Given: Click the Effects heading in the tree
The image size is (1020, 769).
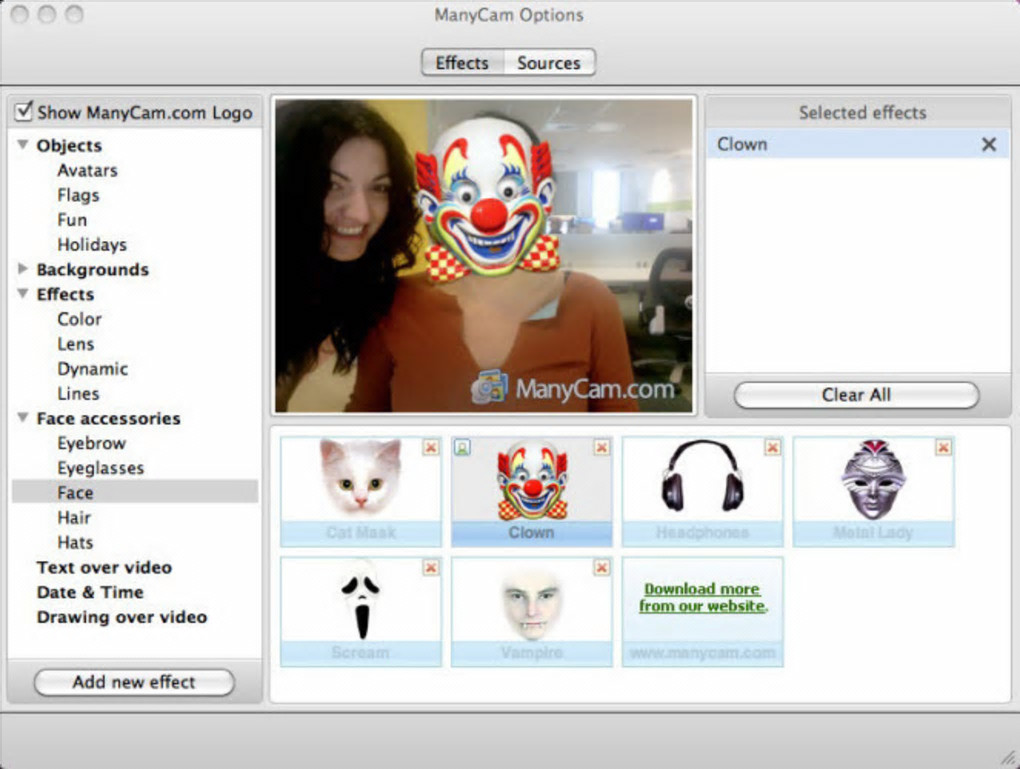Looking at the screenshot, I should coord(65,294).
